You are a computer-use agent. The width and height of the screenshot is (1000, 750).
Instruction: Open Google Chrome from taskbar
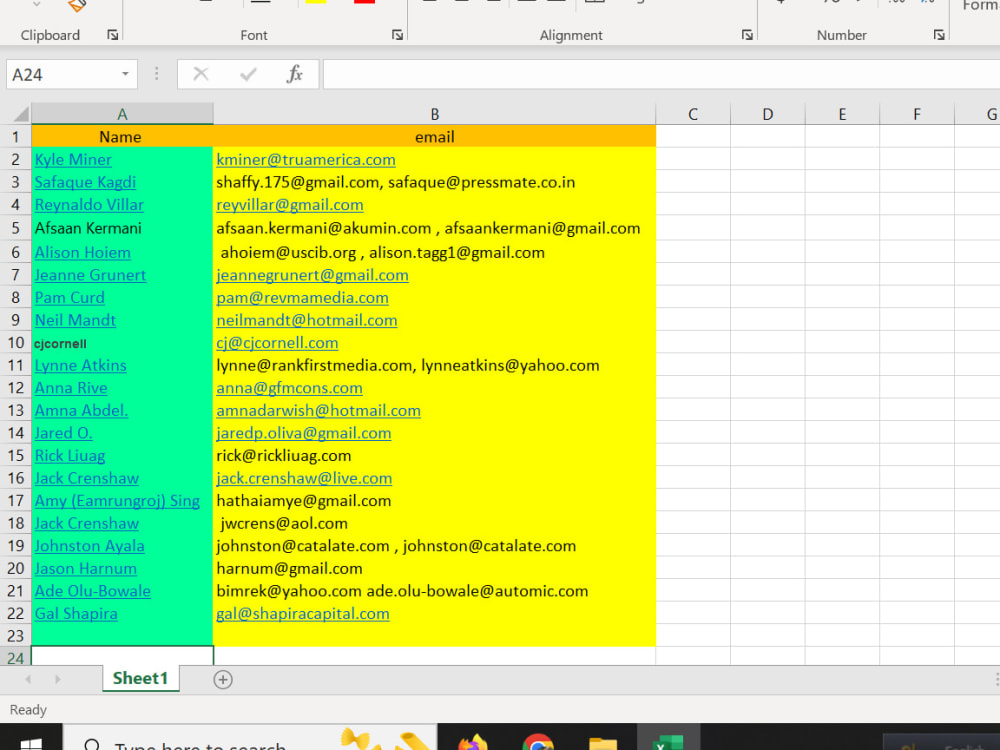pyautogui.click(x=538, y=742)
